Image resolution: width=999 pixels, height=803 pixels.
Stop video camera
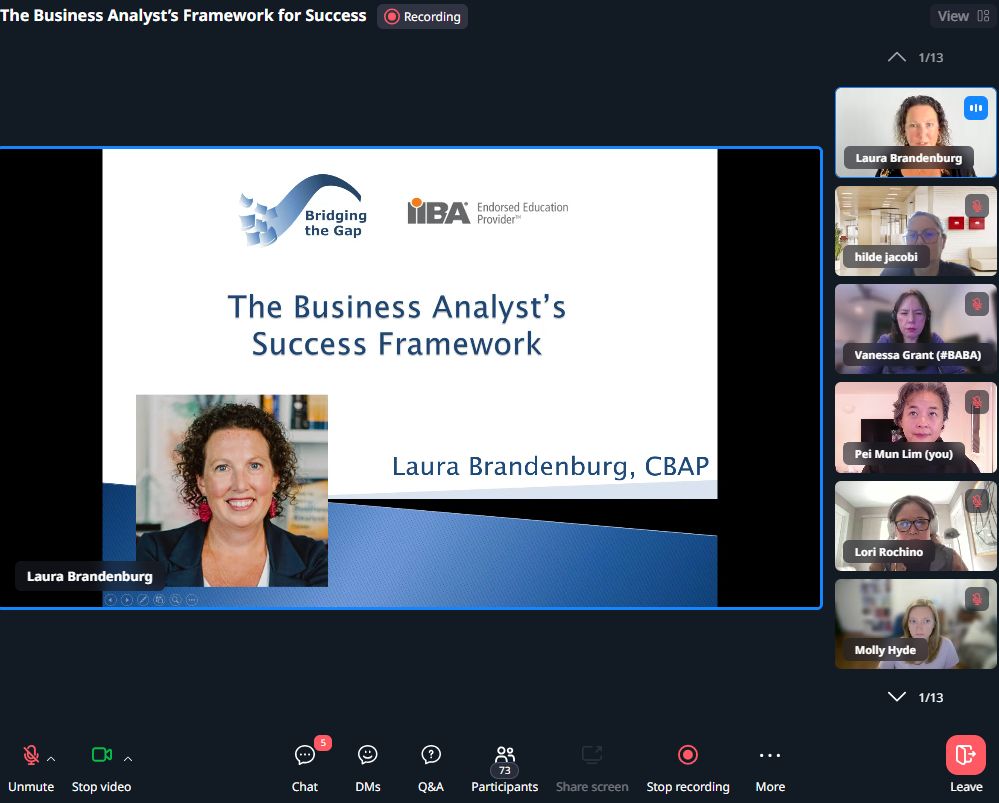point(101,765)
